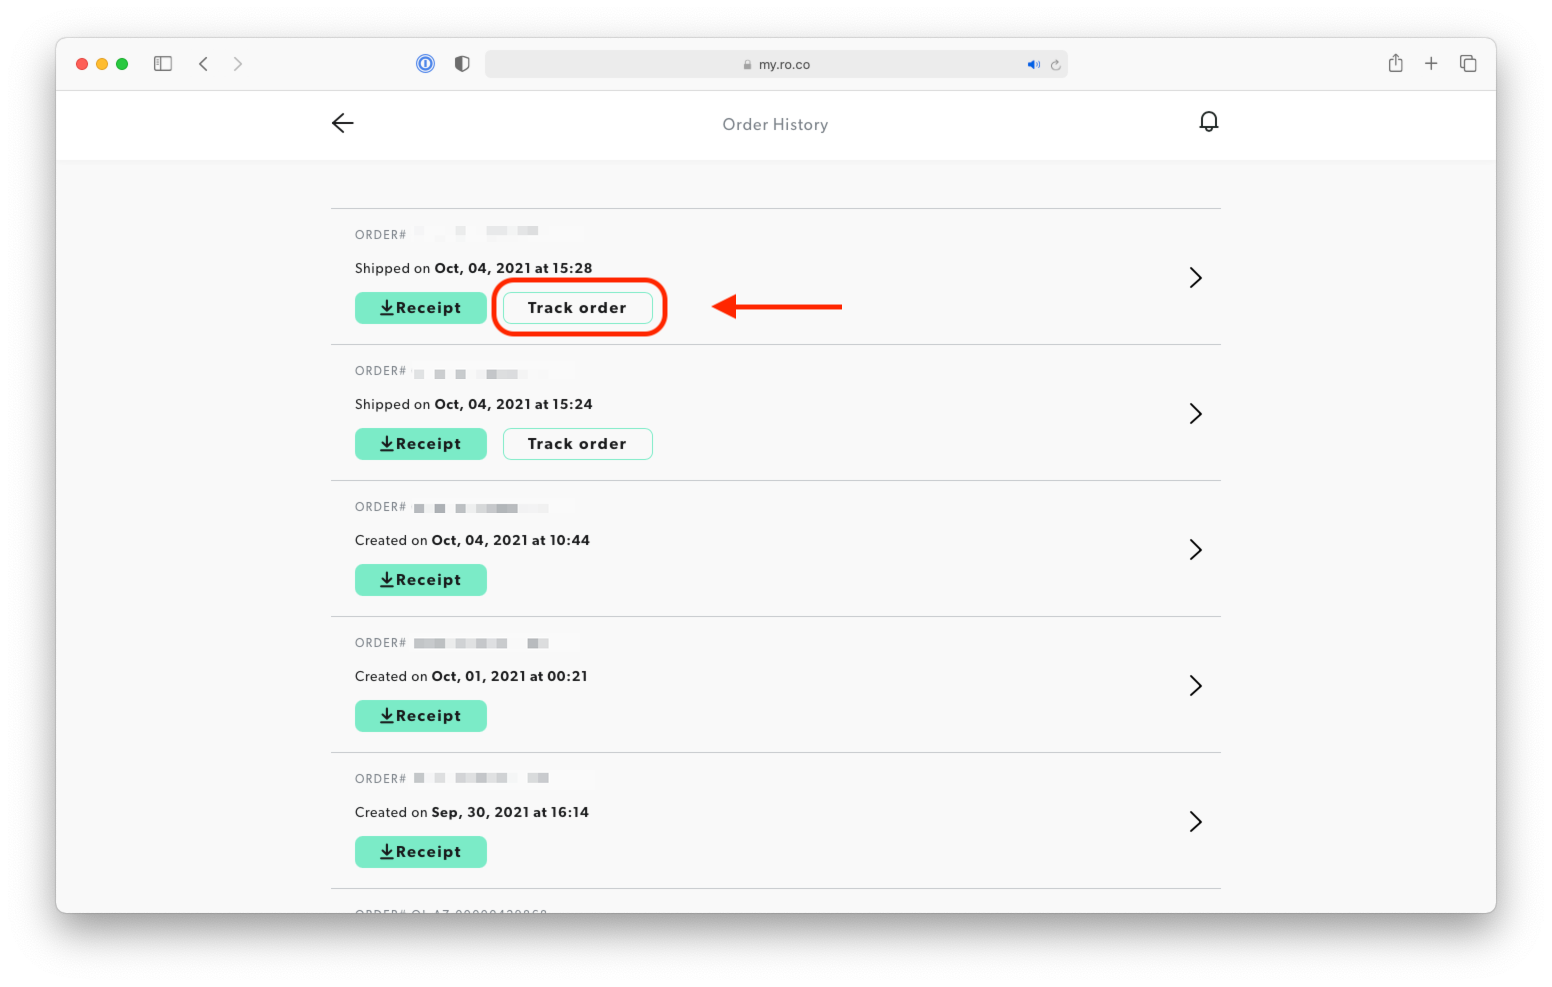Click the my.ro.co address bar
The width and height of the screenshot is (1552, 987).
(776, 64)
